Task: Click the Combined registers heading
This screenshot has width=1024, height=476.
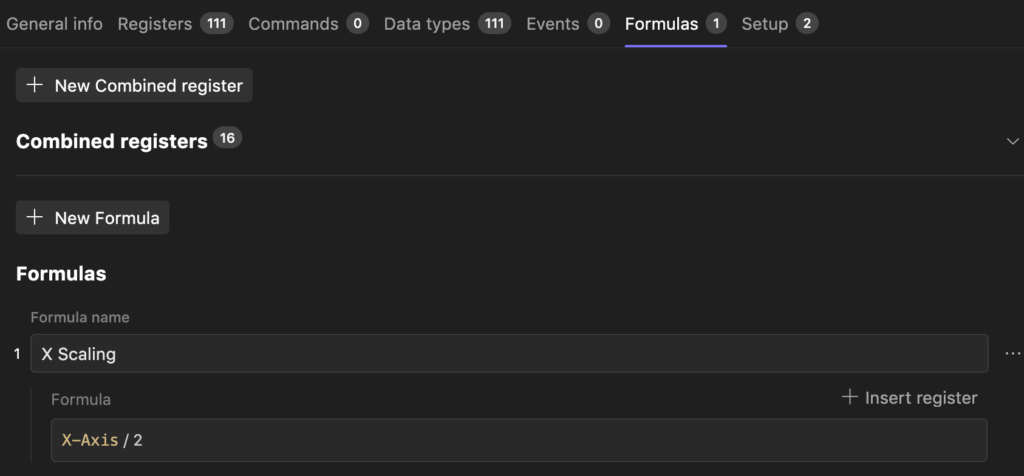Action: [x=111, y=141]
